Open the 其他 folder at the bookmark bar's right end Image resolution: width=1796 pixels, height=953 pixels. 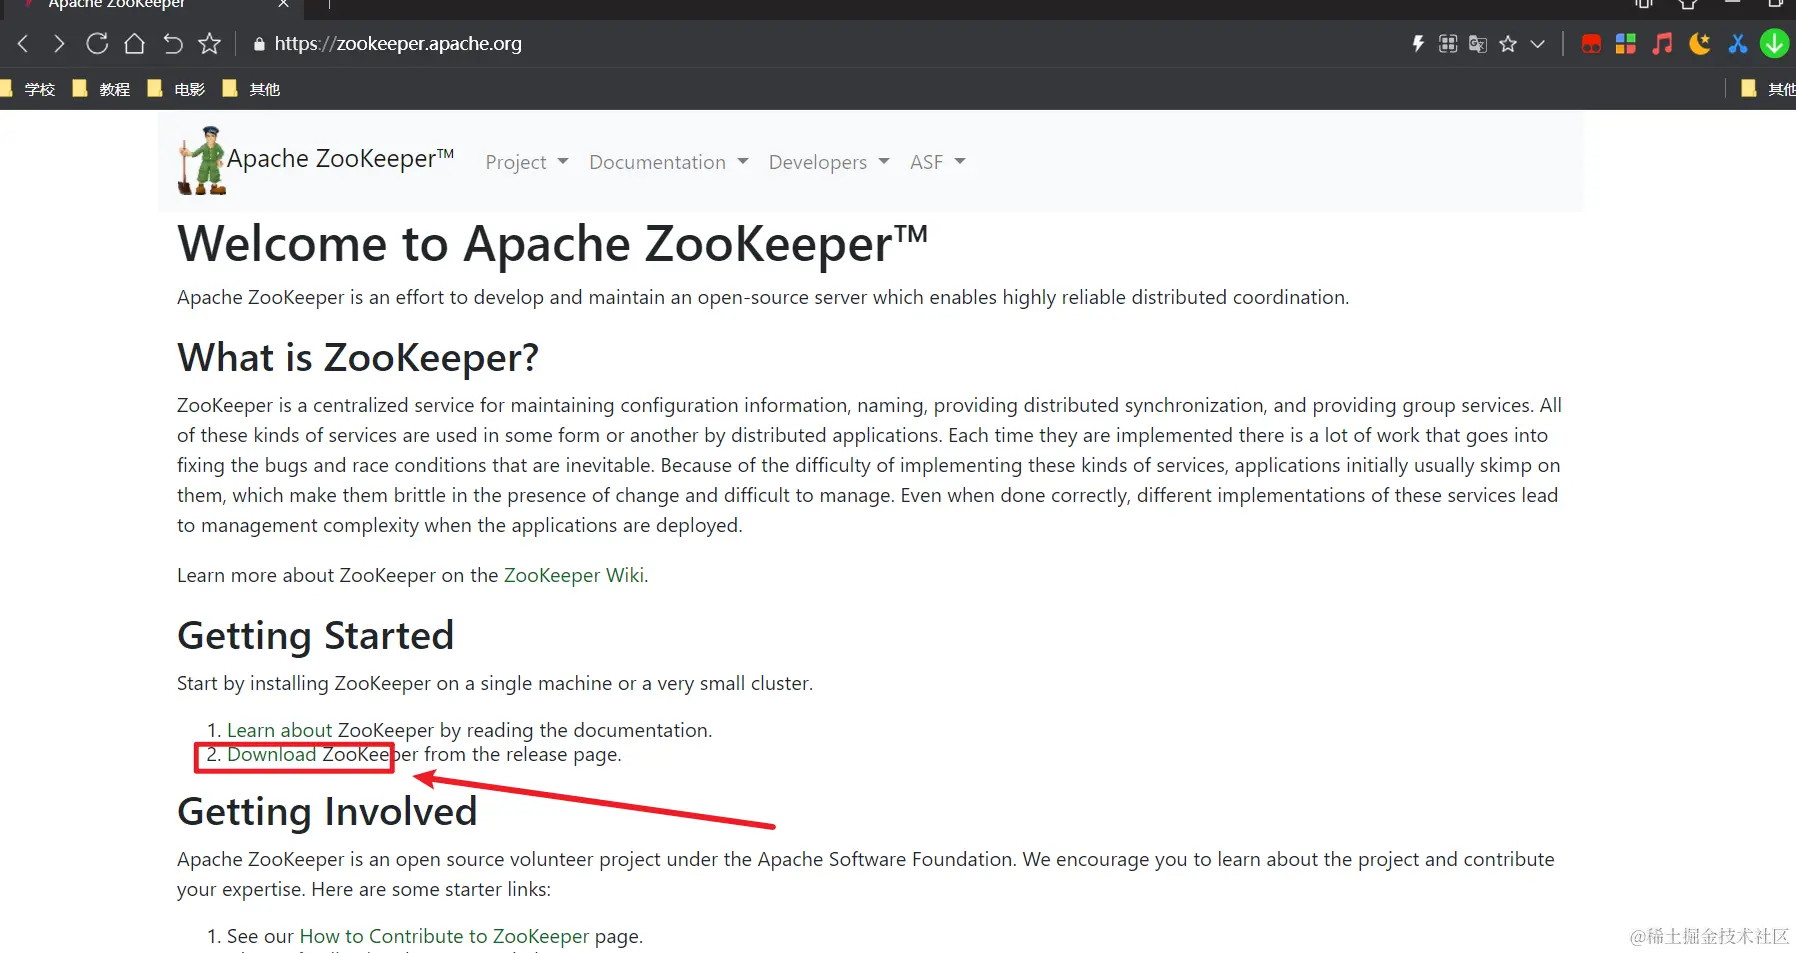pos(1768,89)
